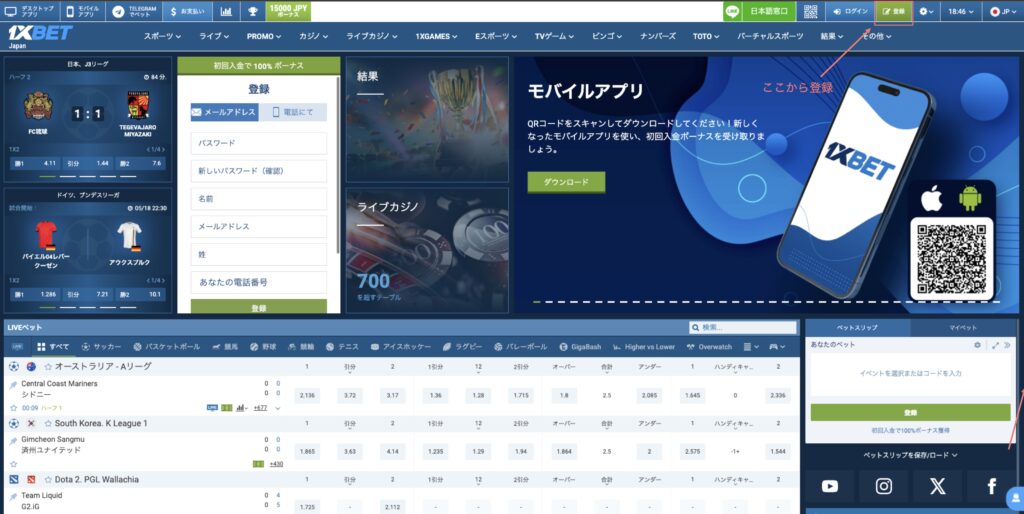This screenshot has width=1024, height=514.
Task: Pin the Gimcheon Sangmu match
Action: coord(13,442)
